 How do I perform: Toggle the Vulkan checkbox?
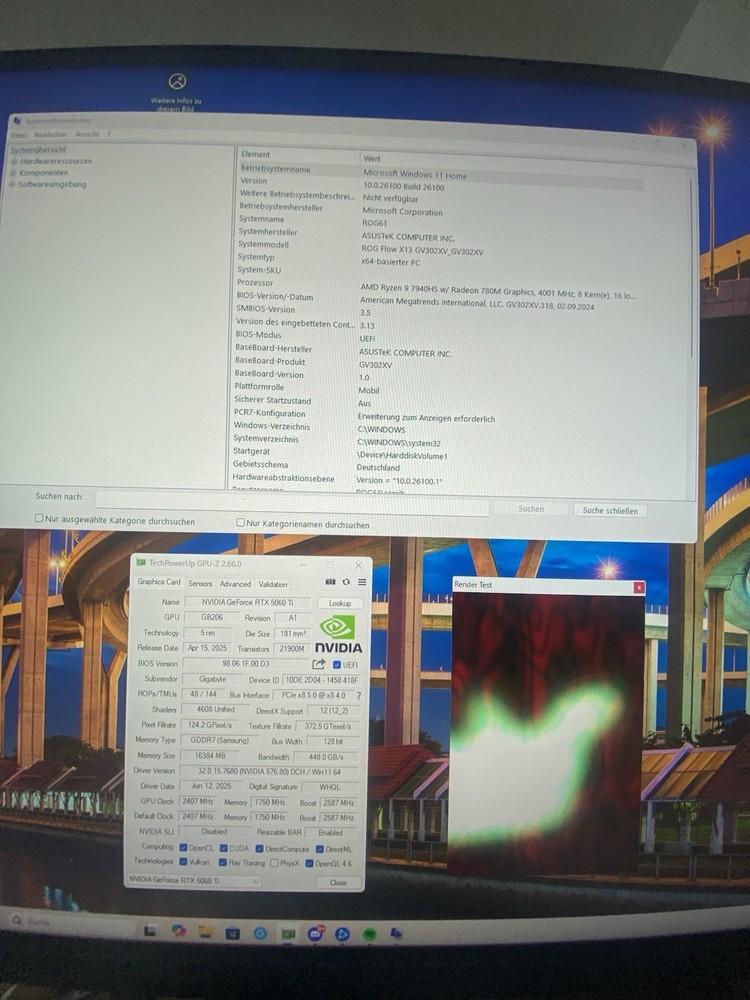point(184,862)
